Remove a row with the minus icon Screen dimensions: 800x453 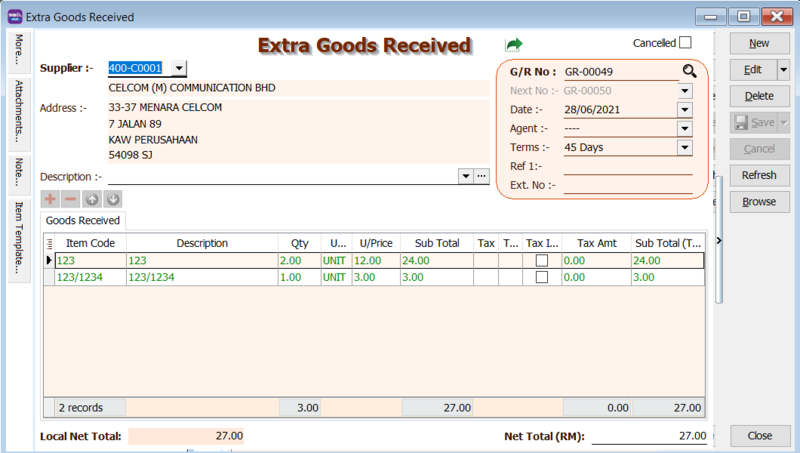click(70, 199)
